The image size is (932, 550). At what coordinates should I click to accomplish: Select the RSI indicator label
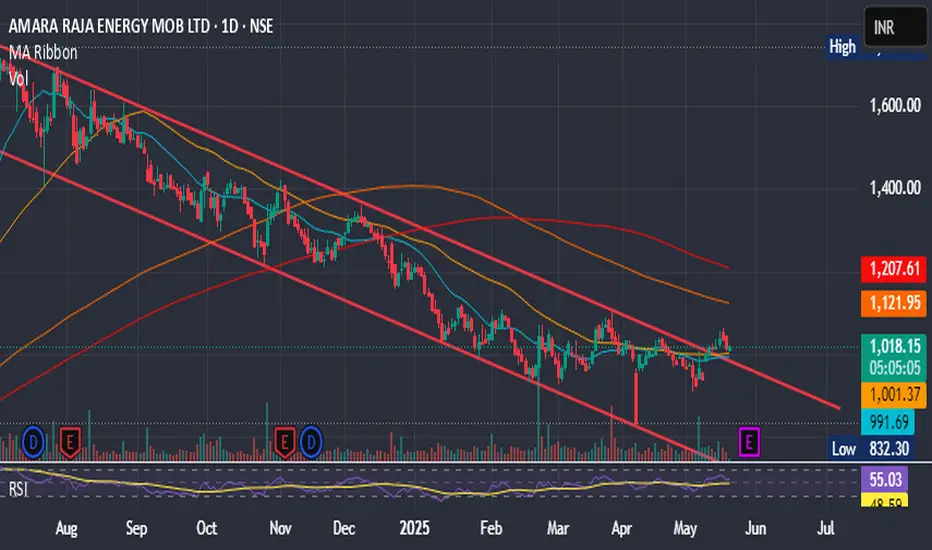click(18, 489)
